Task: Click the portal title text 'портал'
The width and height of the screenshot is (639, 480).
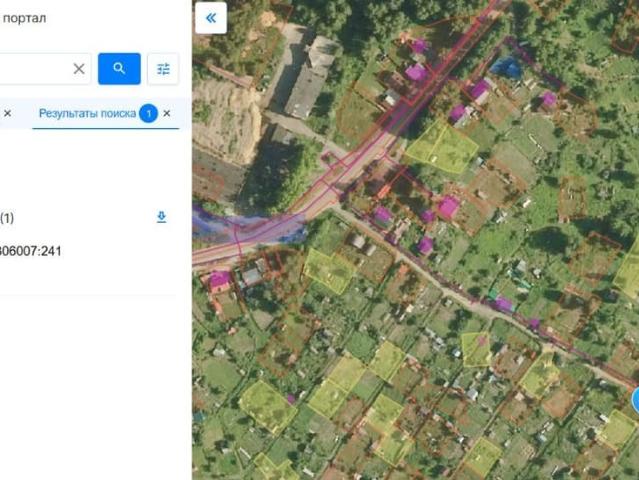Action: (24, 18)
